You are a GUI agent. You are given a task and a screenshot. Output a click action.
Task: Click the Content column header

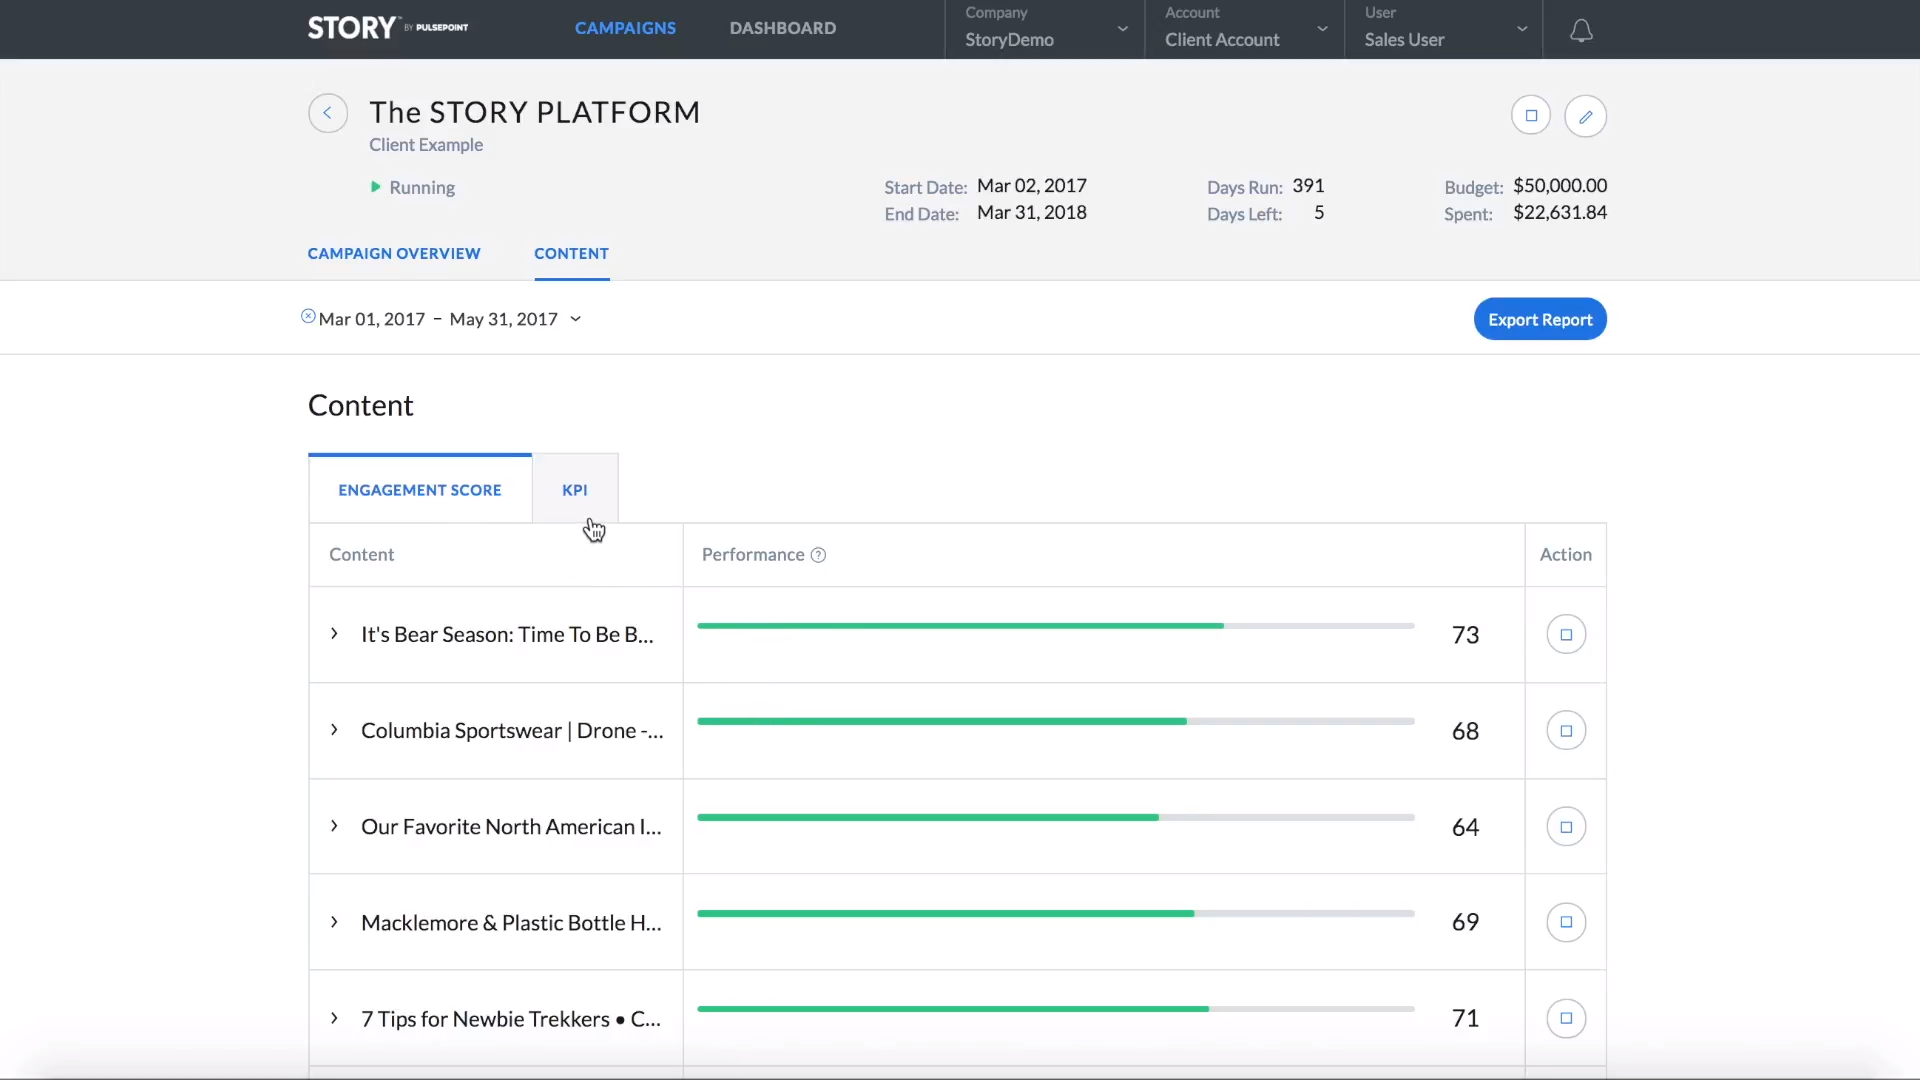[x=362, y=555]
